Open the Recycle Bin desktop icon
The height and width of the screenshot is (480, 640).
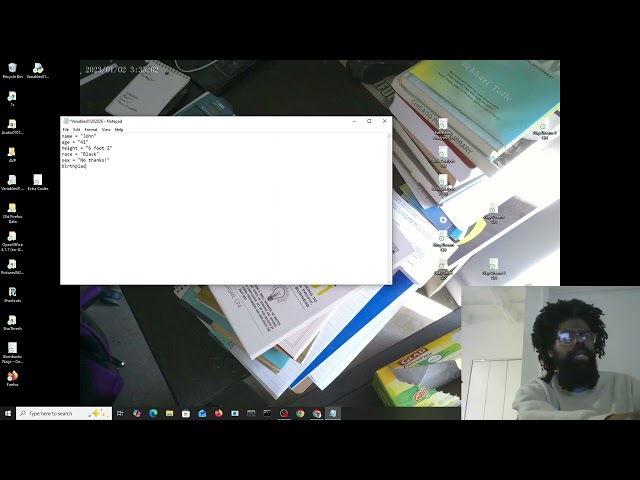tap(12, 70)
